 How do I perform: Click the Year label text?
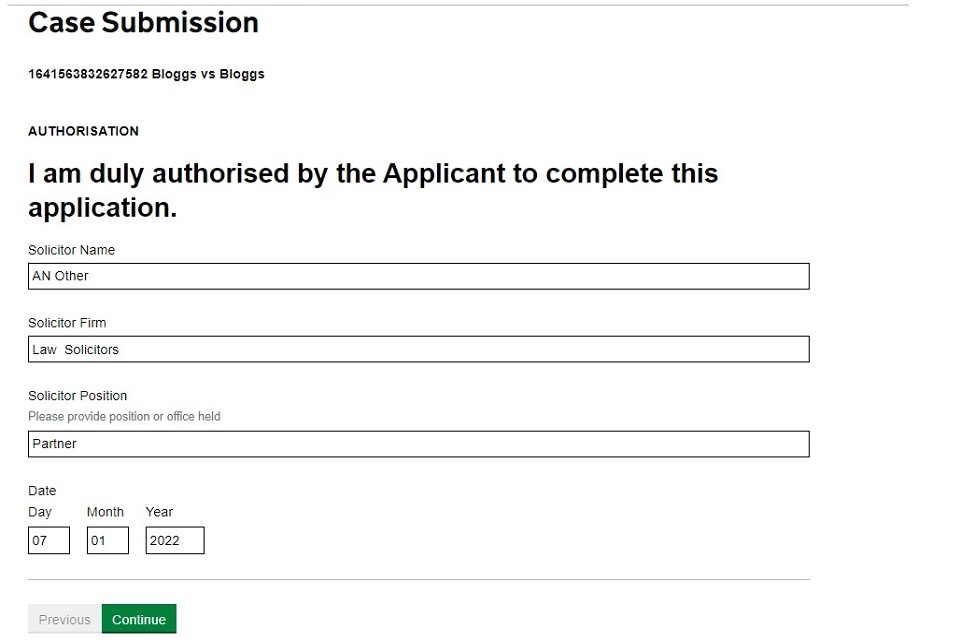pyautogui.click(x=159, y=512)
